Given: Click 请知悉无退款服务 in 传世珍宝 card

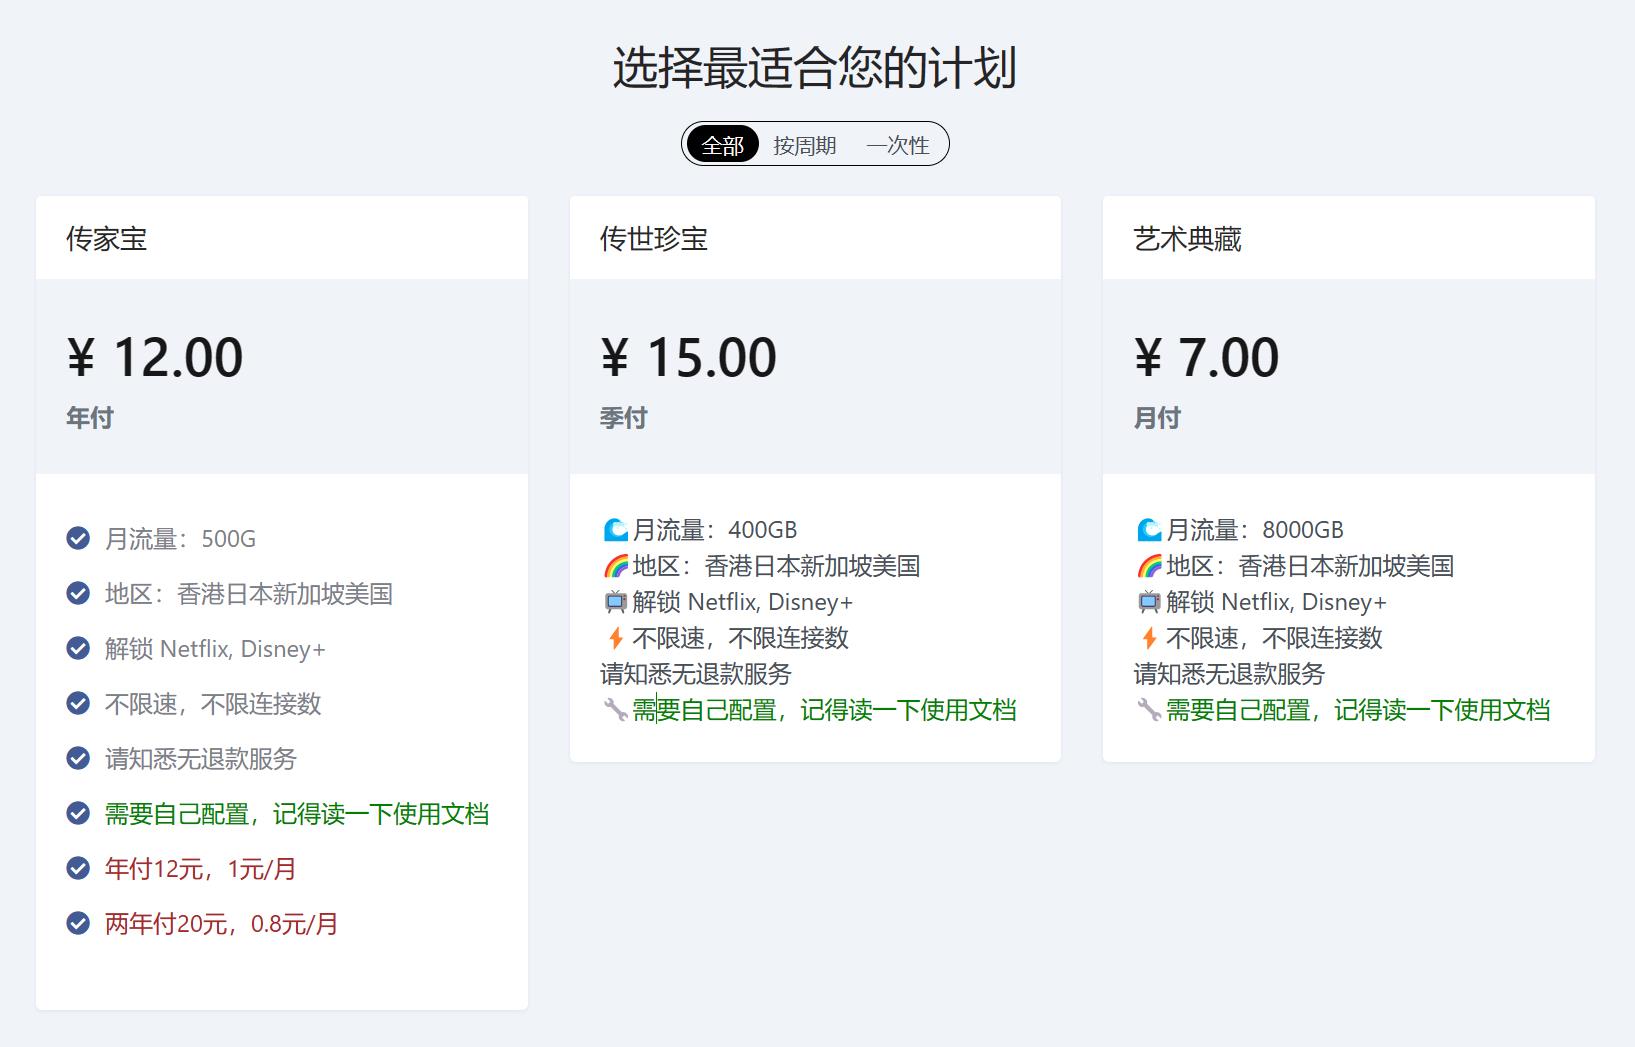Looking at the screenshot, I should 696,674.
